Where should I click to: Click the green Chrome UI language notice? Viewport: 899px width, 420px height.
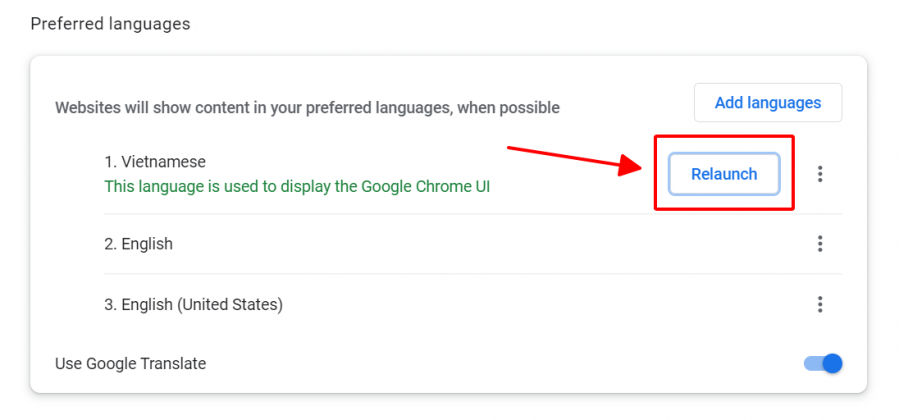(297, 186)
